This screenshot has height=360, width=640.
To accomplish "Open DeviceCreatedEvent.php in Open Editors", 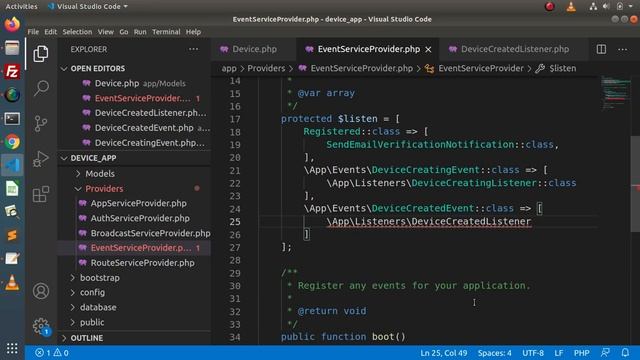I will point(135,128).
